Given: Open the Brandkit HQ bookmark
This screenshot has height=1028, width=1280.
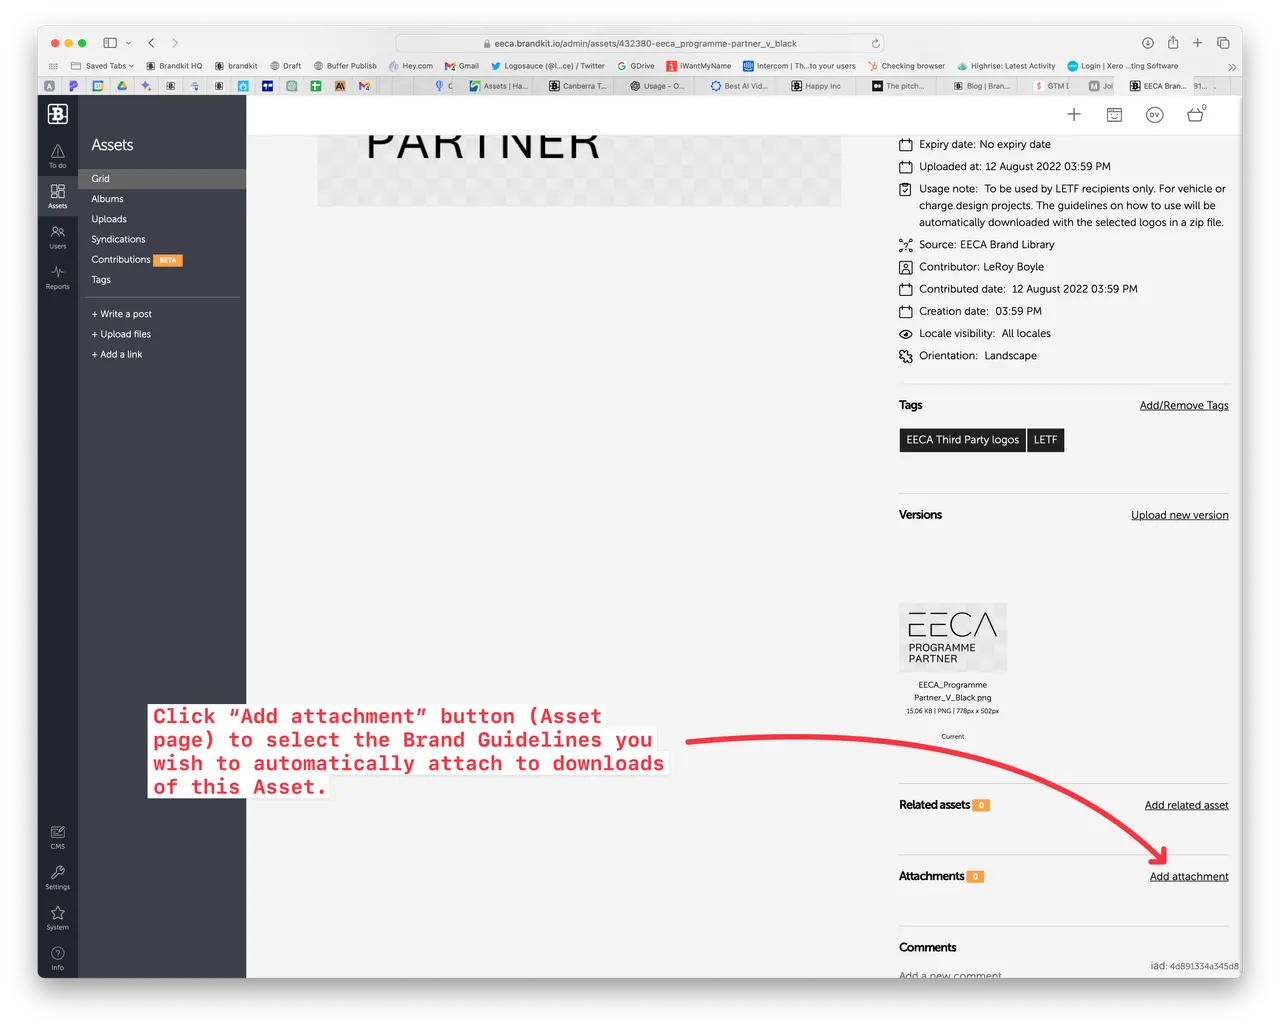Looking at the screenshot, I should tap(174, 66).
